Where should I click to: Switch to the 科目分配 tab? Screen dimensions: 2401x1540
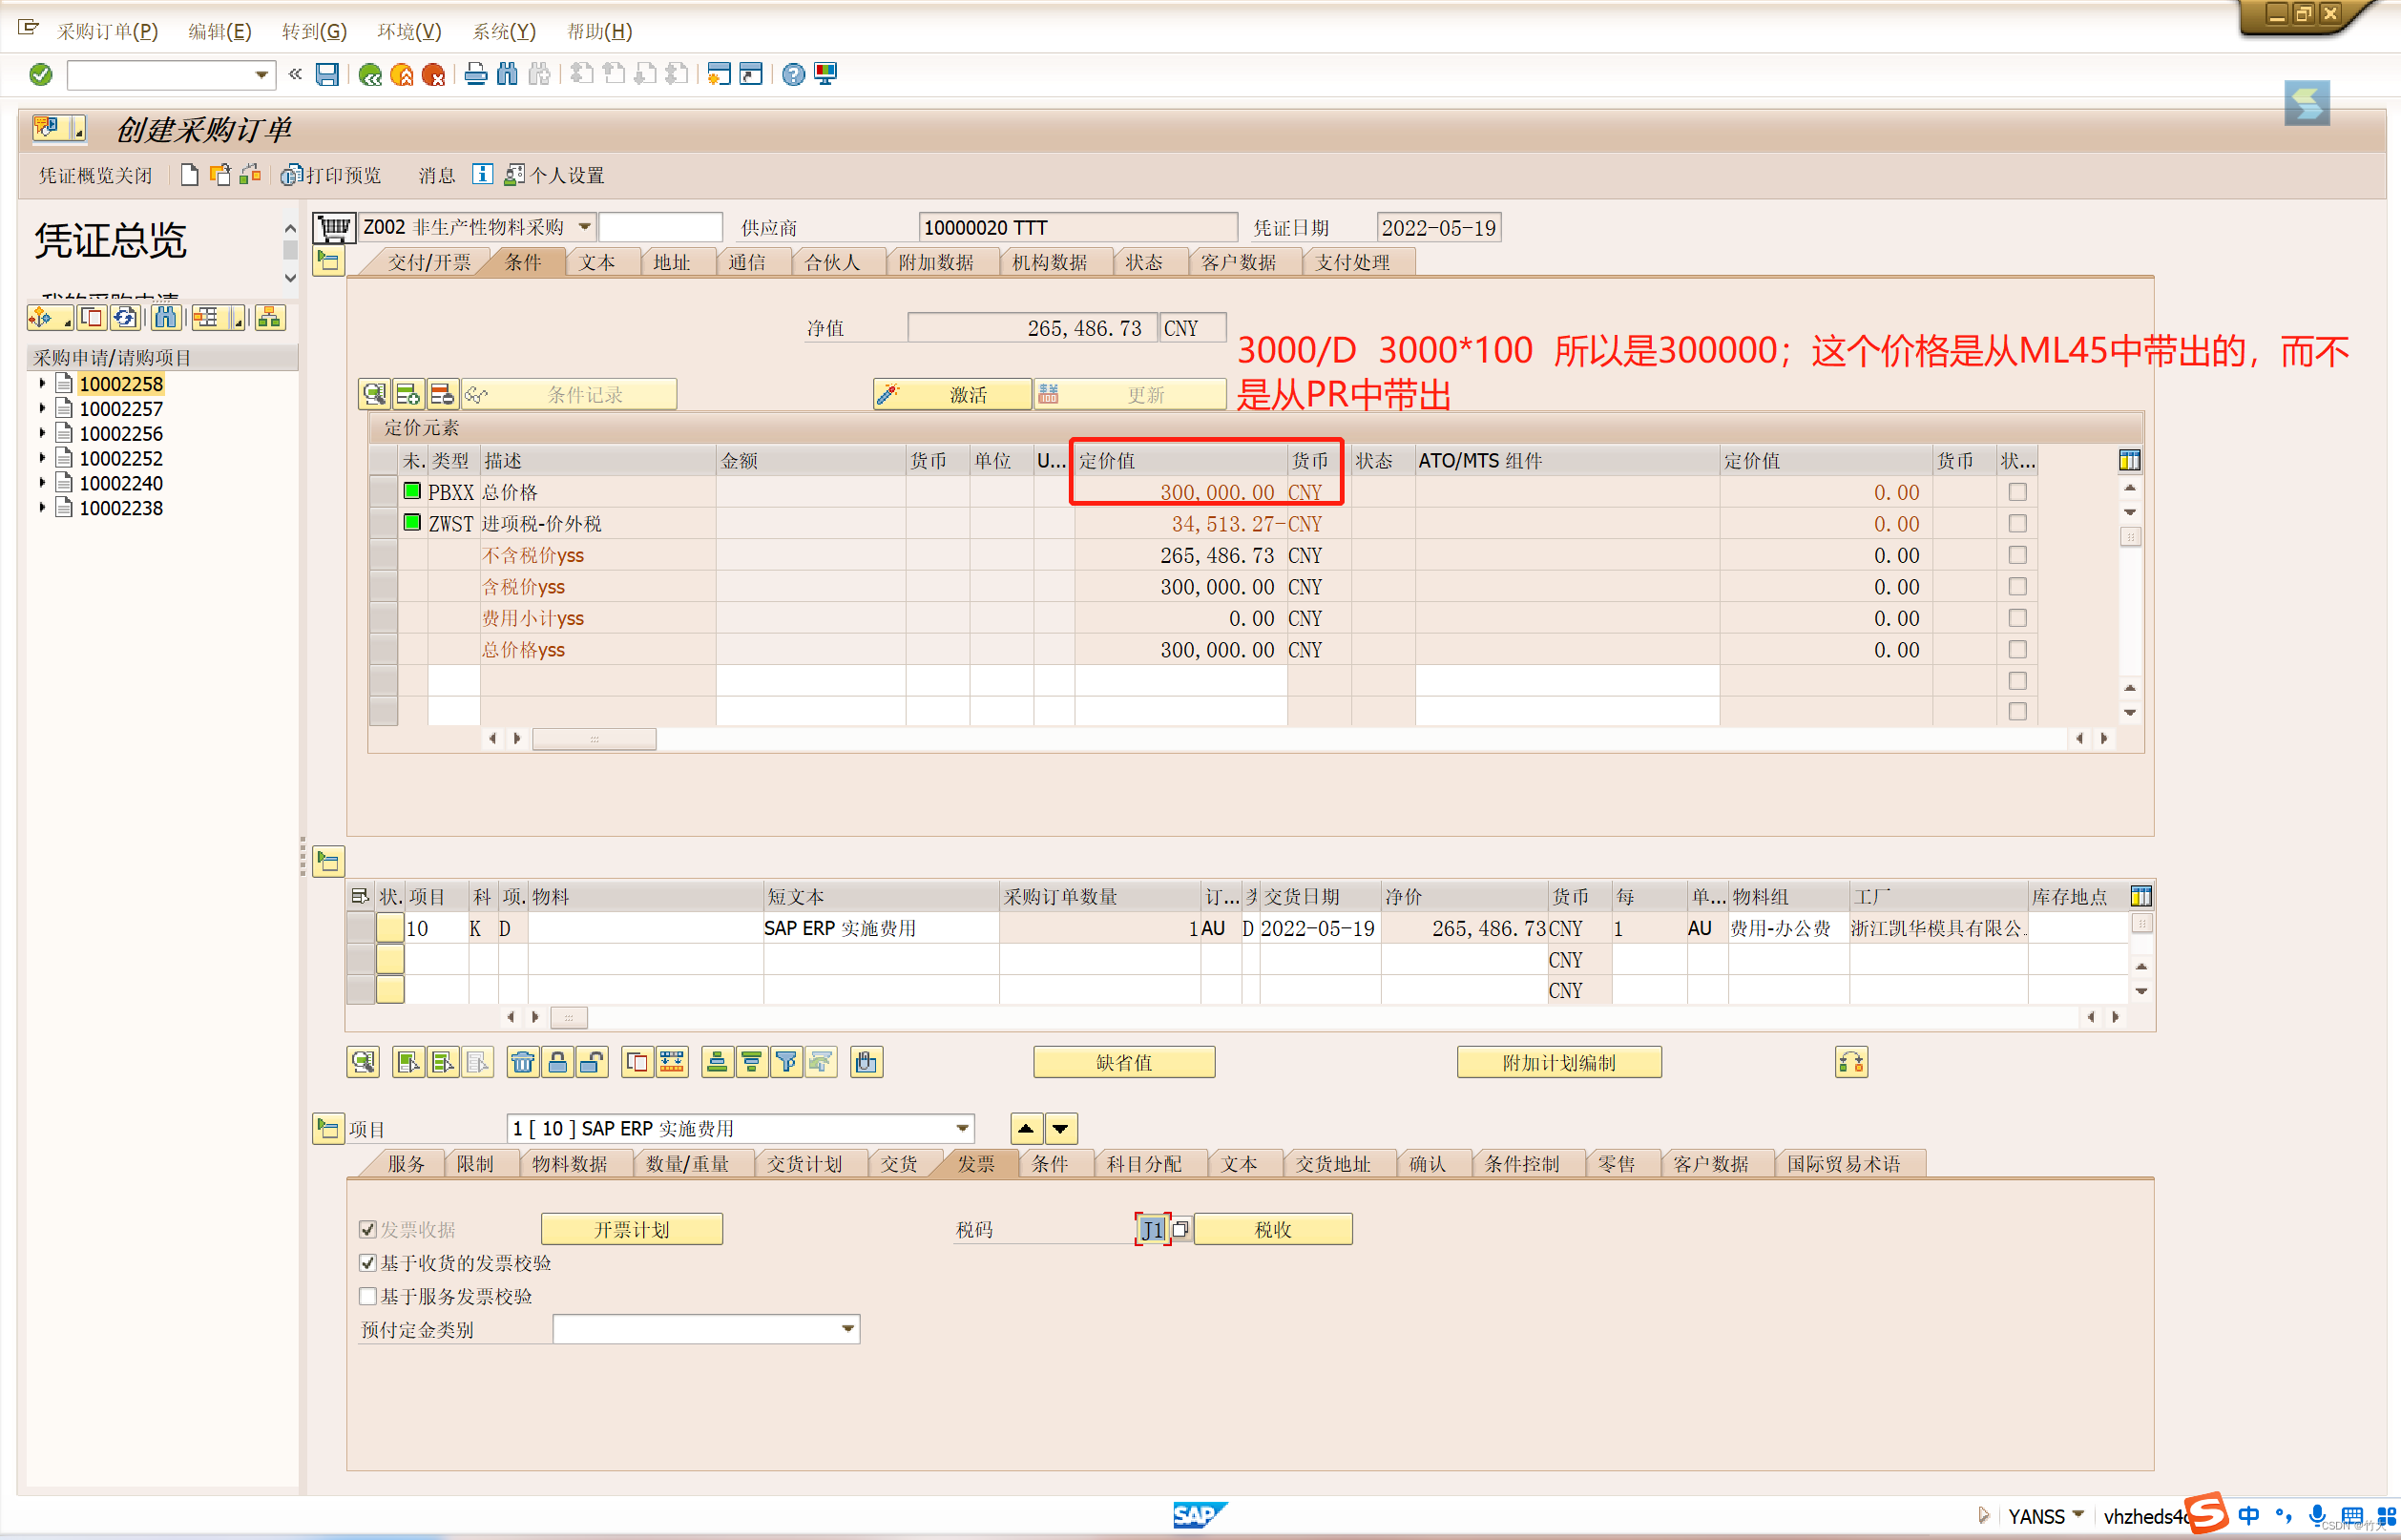pyautogui.click(x=1143, y=1164)
